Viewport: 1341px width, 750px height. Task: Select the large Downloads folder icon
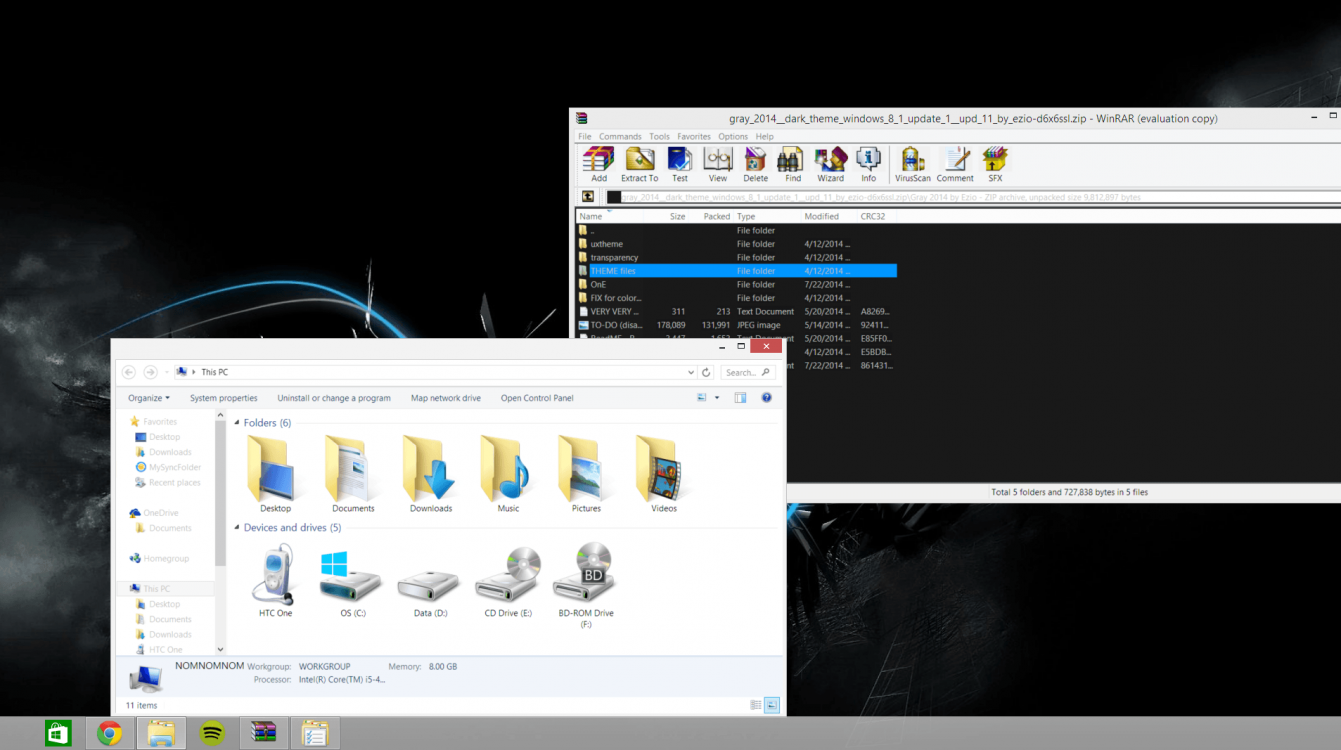pyautogui.click(x=430, y=474)
